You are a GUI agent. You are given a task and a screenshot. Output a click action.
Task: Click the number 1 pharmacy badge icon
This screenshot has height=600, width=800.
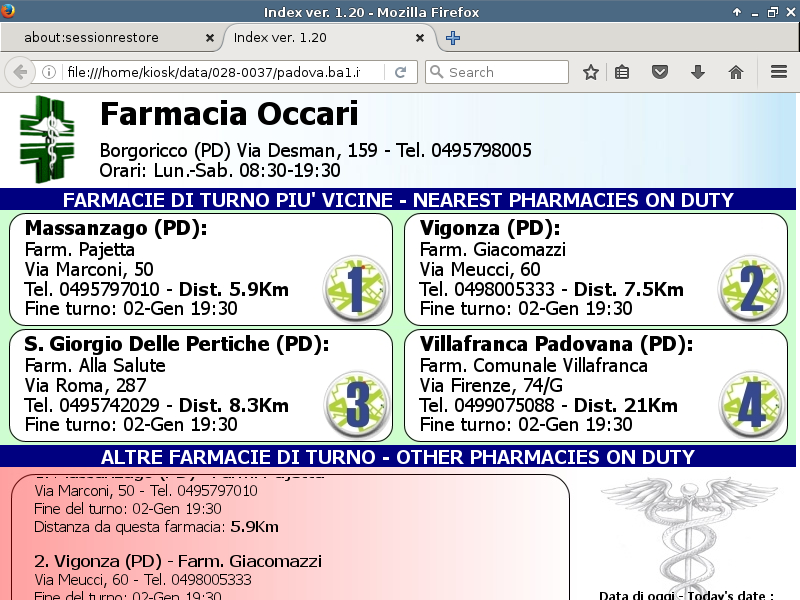(355, 288)
